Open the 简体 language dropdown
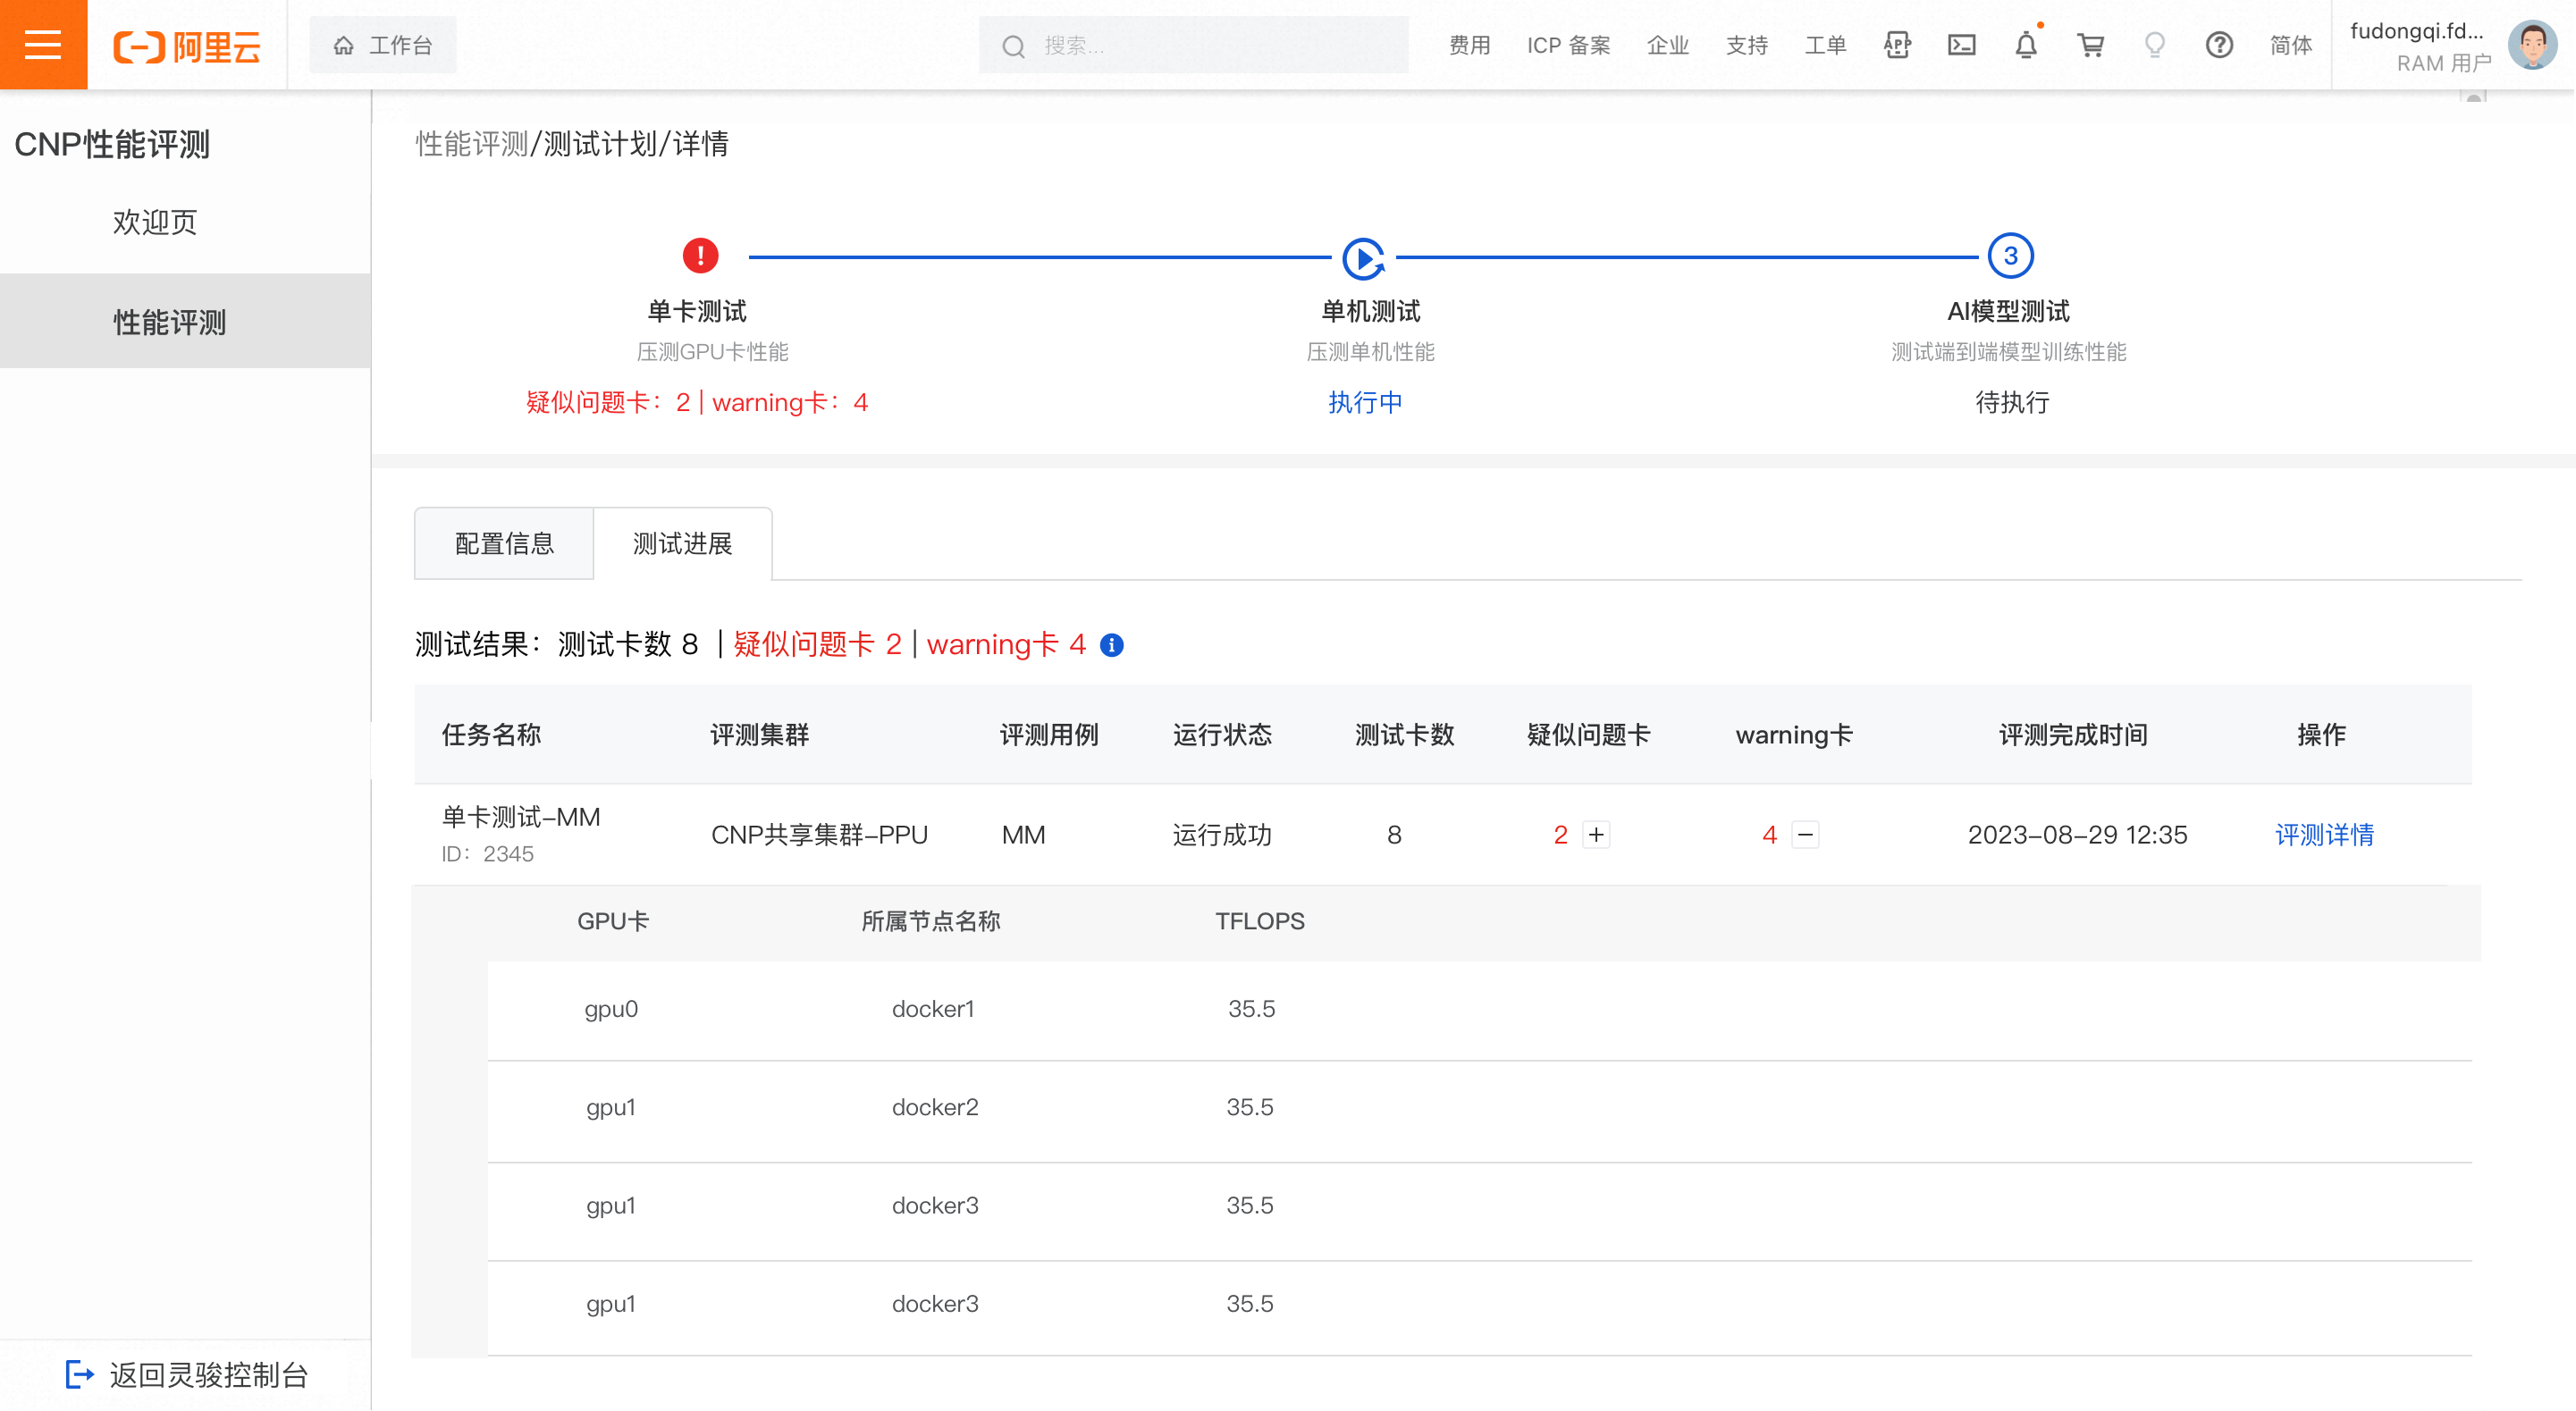This screenshot has width=2576, height=1411. pyautogui.click(x=2290, y=45)
